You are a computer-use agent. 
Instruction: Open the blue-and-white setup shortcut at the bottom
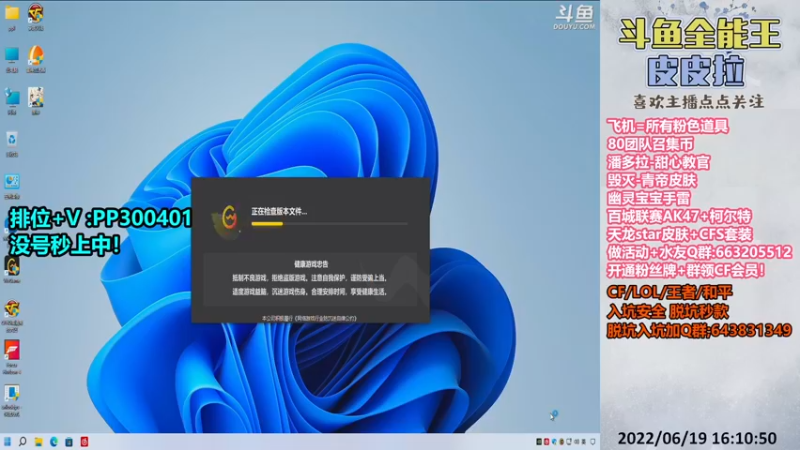[12, 393]
